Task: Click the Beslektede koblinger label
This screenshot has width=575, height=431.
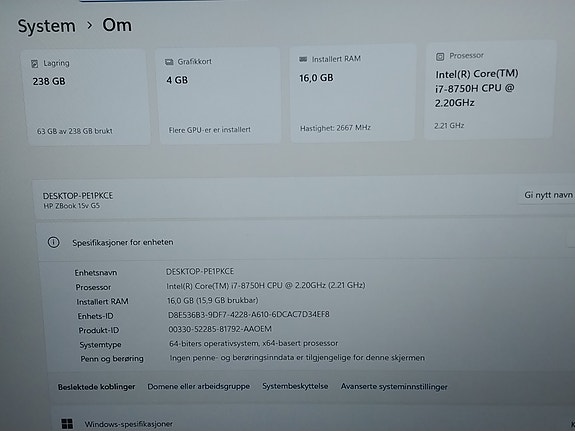Action: [x=96, y=387]
